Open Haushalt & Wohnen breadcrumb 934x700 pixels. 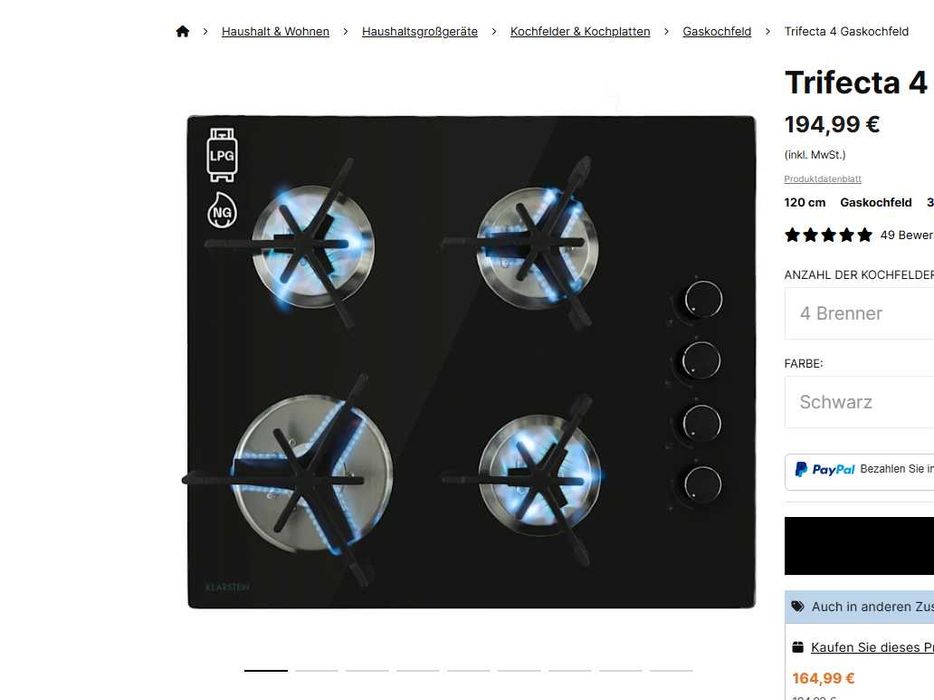(x=275, y=32)
